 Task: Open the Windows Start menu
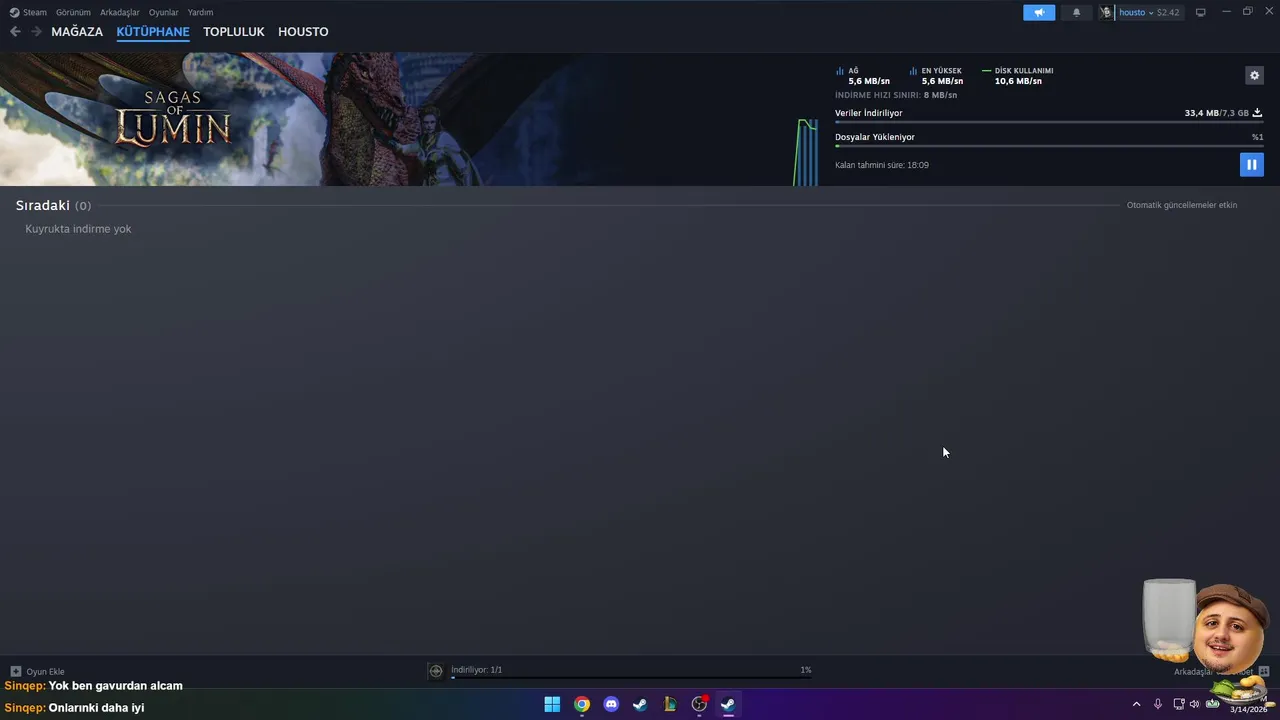[x=552, y=704]
